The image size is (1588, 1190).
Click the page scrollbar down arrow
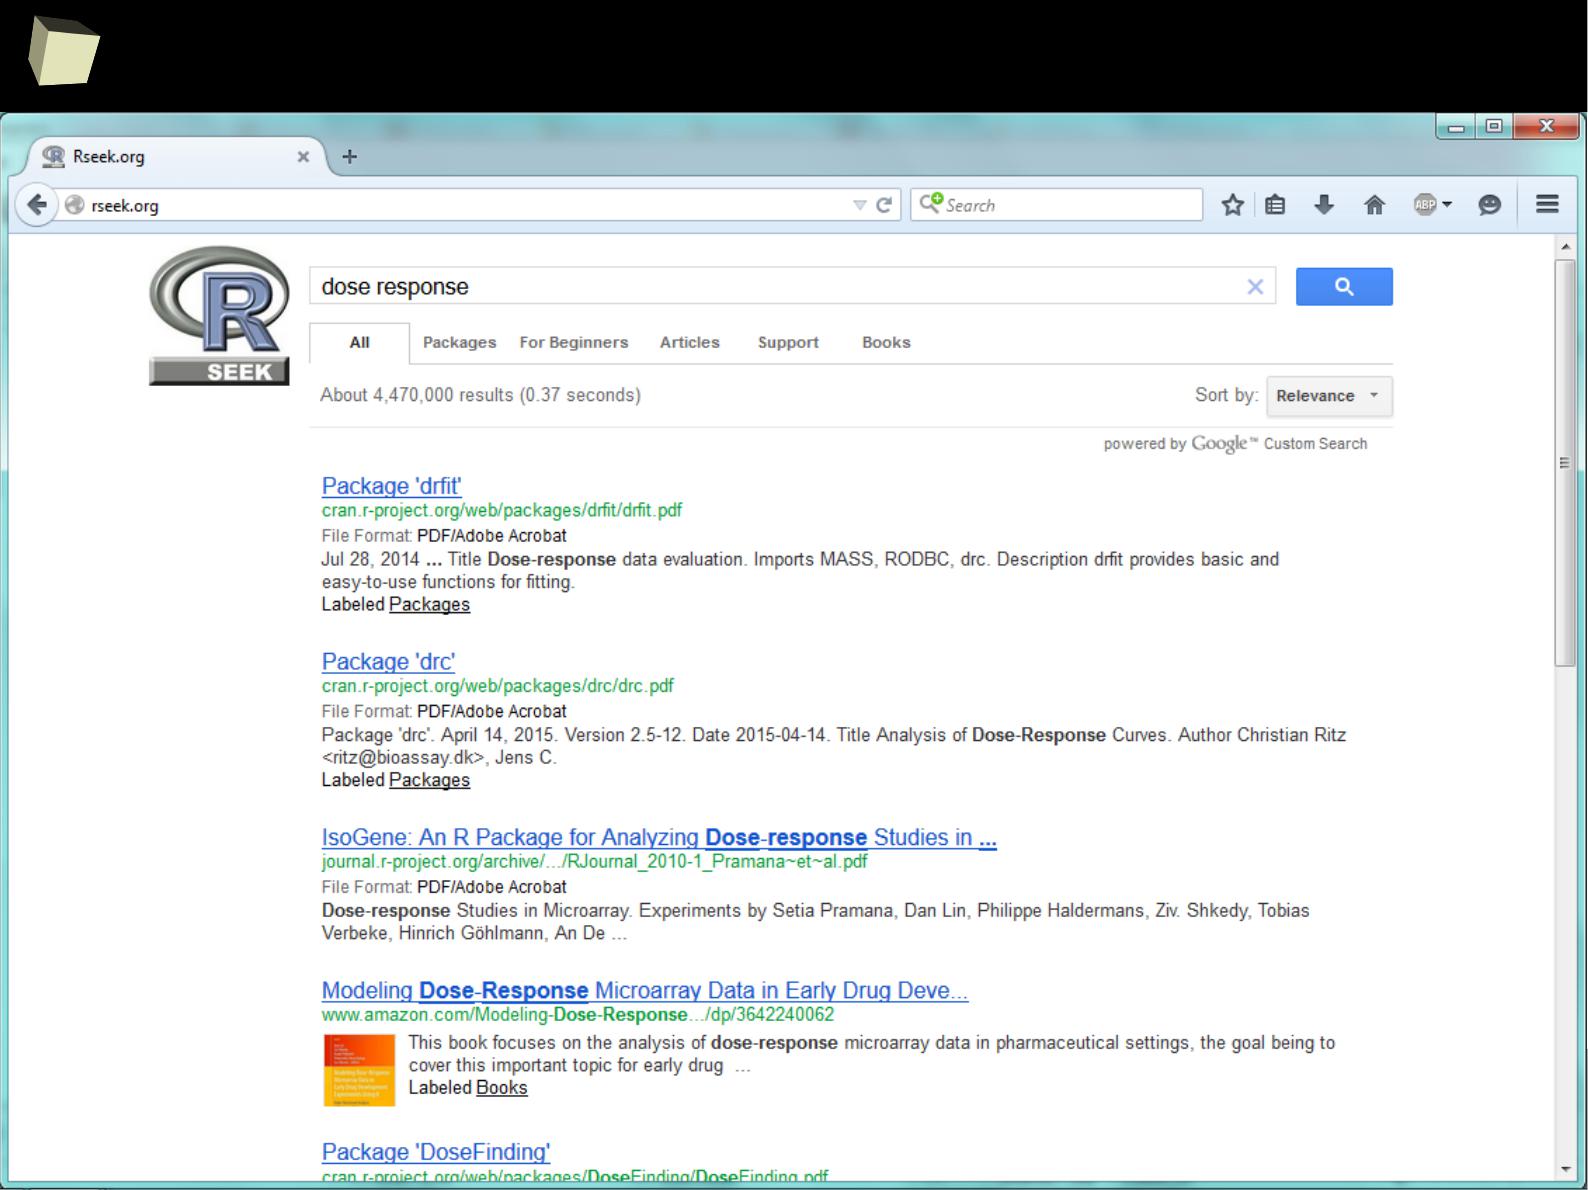[1565, 1169]
